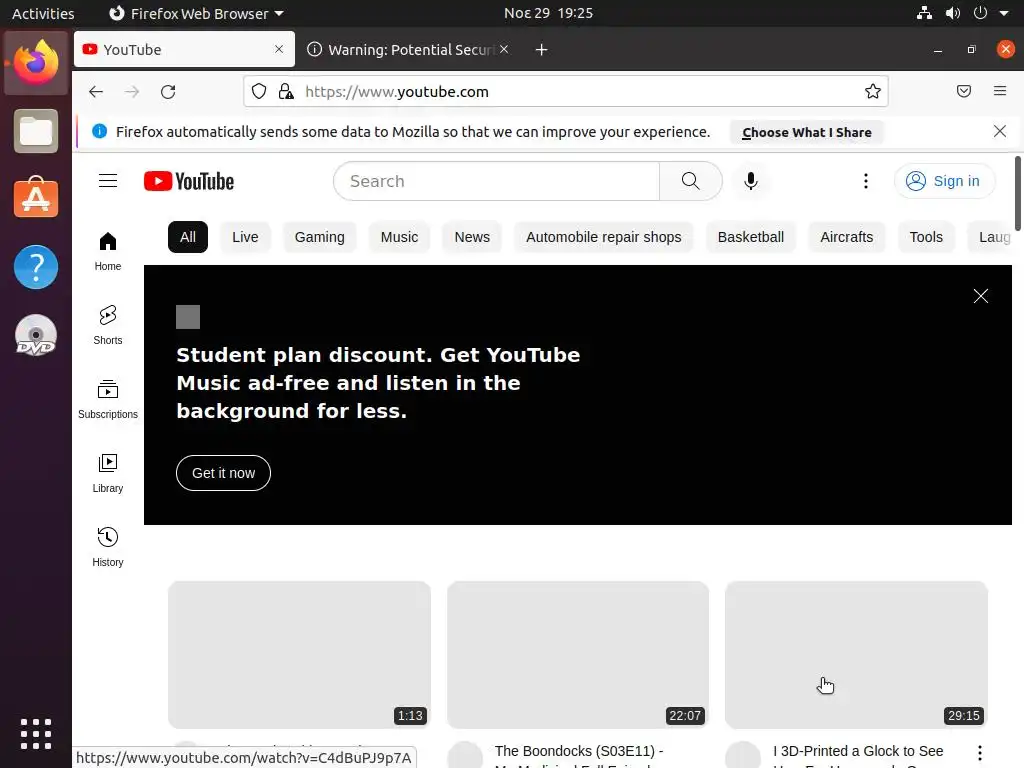Open Help from the Ubuntu dock
This screenshot has height=768, width=1024.
pos(36,266)
